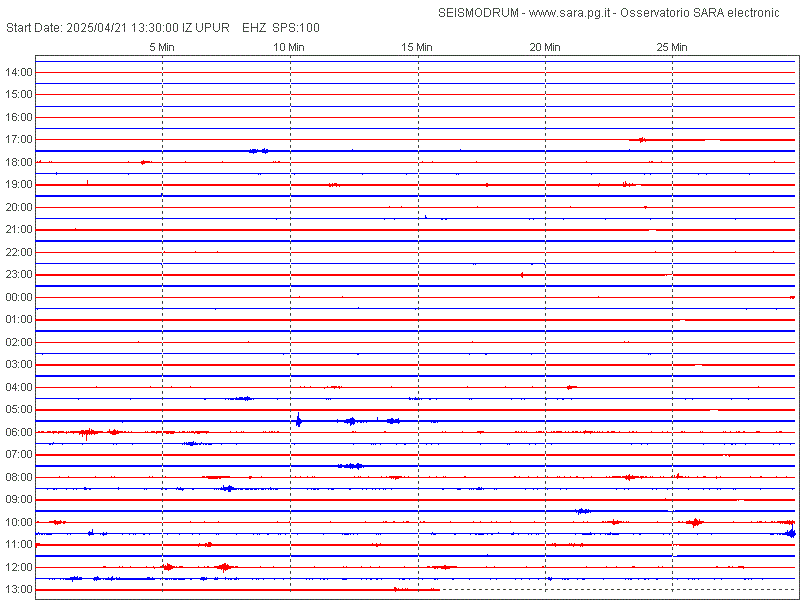Select the 13:00 hour label

click(19, 590)
